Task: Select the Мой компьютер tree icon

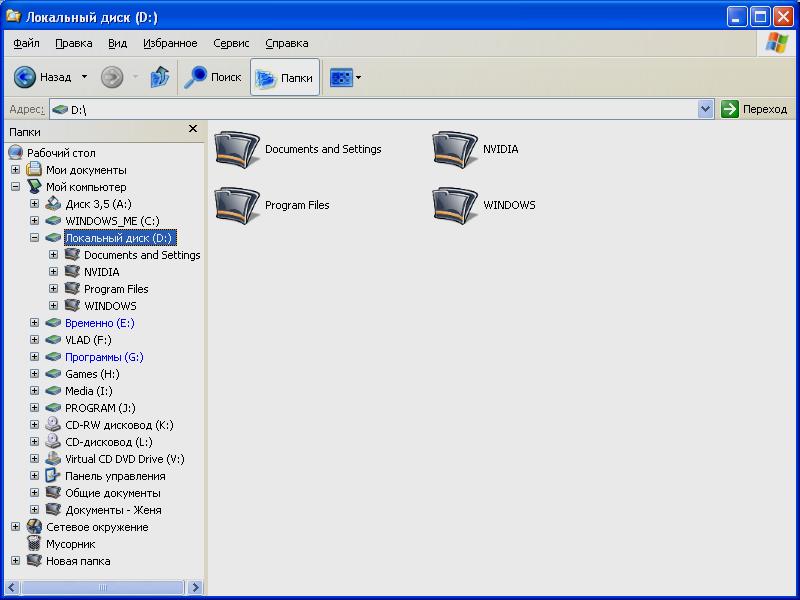Action: [x=34, y=187]
